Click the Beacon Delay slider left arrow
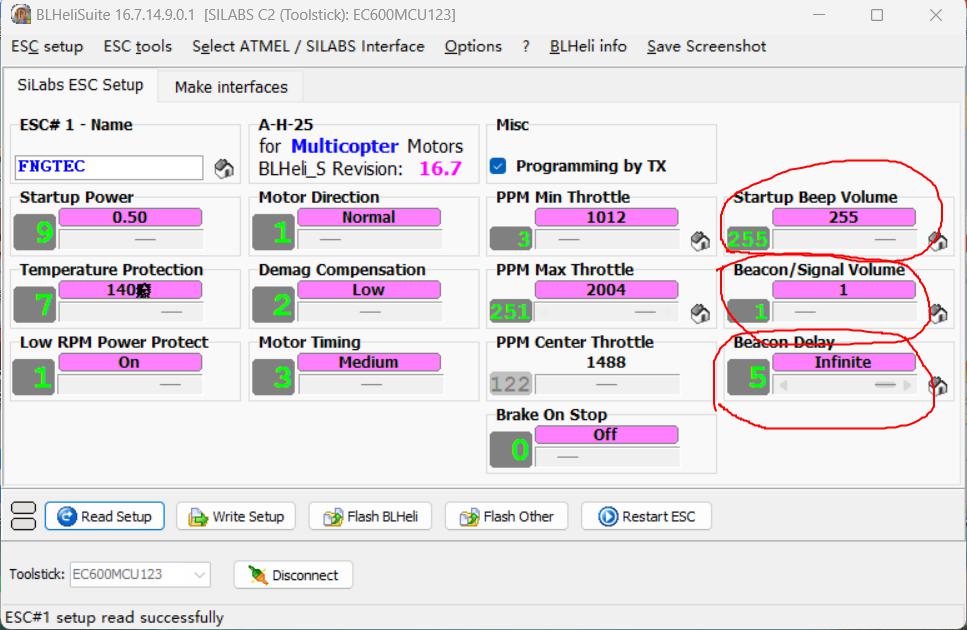The height and width of the screenshot is (630, 967). [783, 385]
